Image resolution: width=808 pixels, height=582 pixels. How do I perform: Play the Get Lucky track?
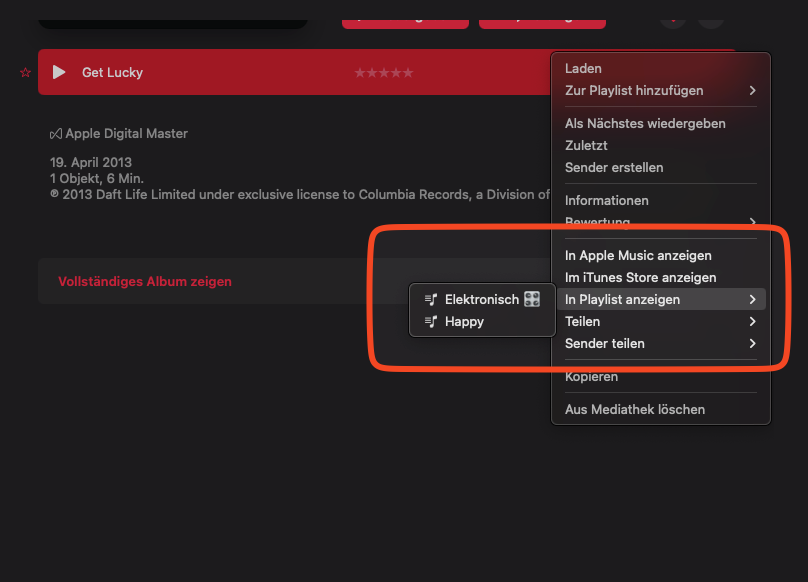[59, 72]
